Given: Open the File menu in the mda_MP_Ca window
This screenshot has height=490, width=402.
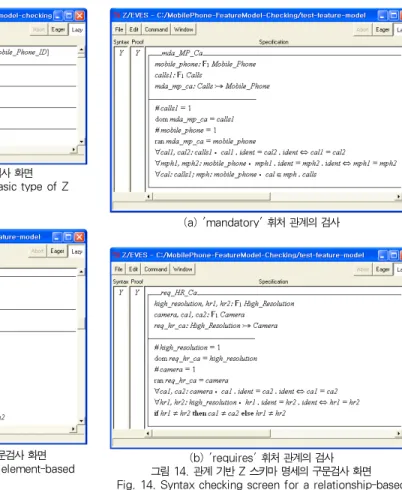Looking at the screenshot, I should point(119,29).
